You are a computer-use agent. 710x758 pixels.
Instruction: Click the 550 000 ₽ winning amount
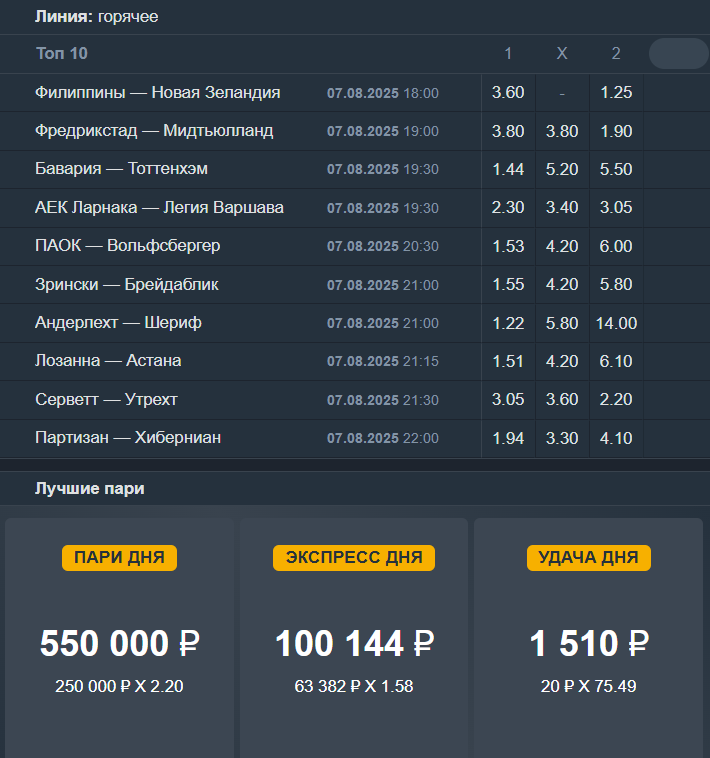click(x=119, y=643)
